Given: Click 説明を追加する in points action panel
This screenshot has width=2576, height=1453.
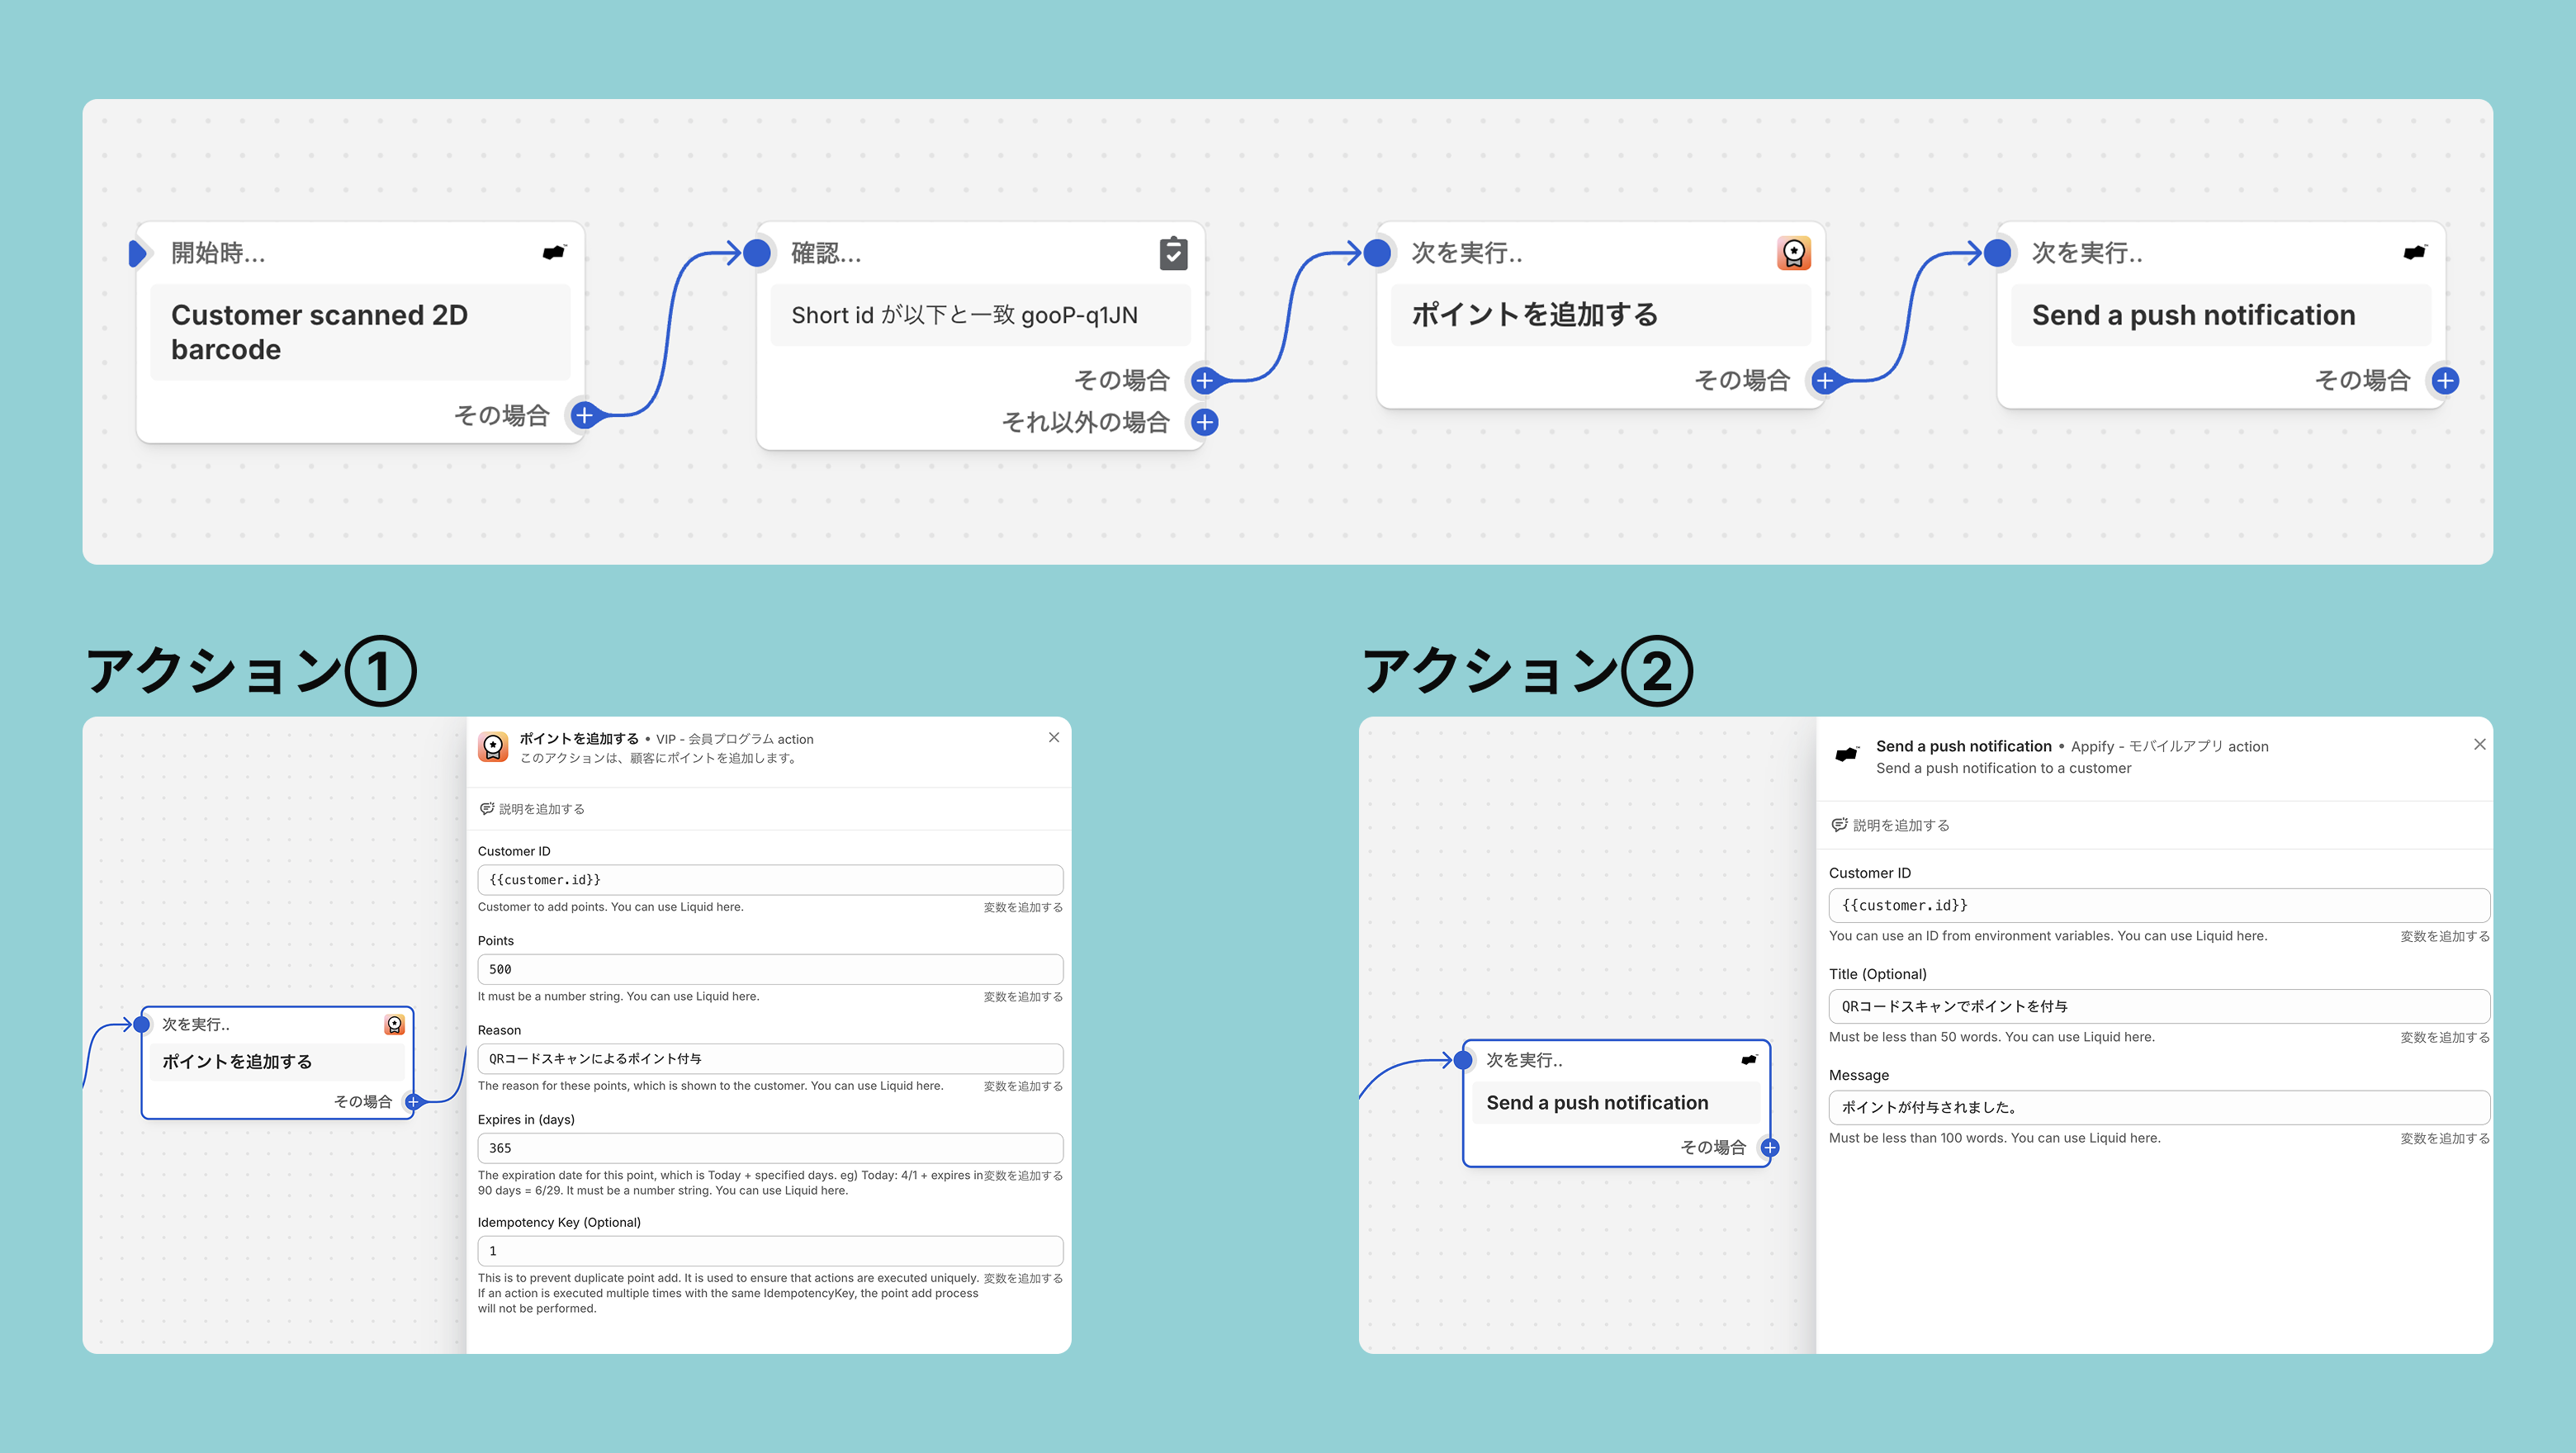Looking at the screenshot, I should [x=540, y=809].
